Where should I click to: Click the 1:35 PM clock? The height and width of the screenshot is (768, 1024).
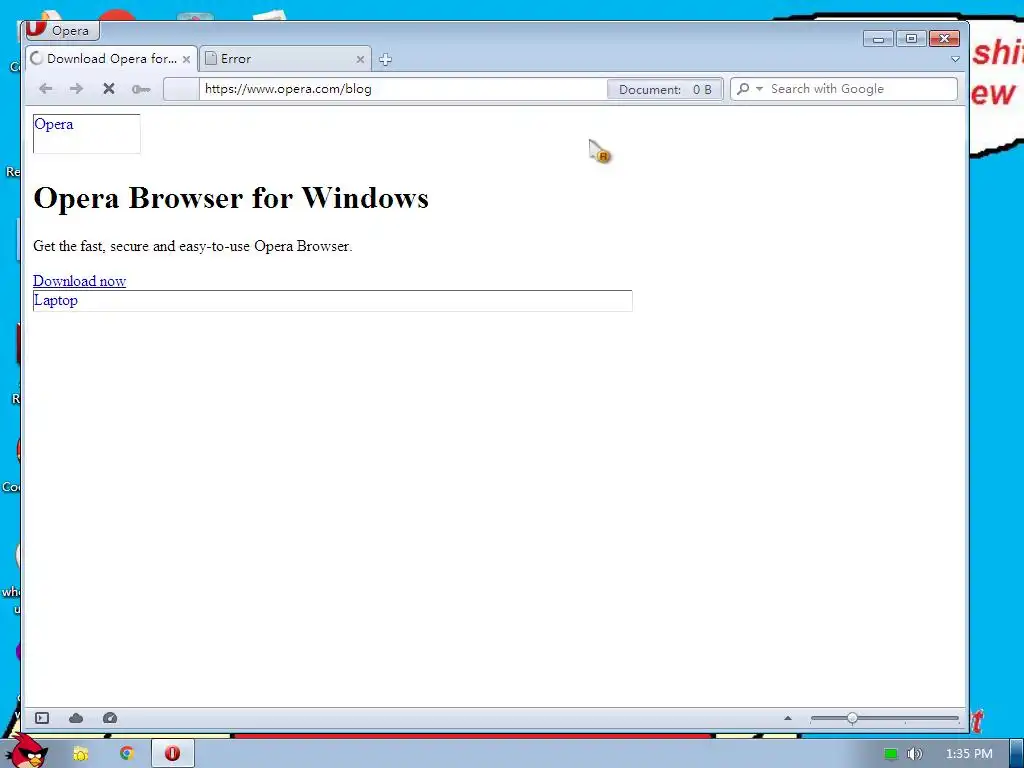pos(969,754)
